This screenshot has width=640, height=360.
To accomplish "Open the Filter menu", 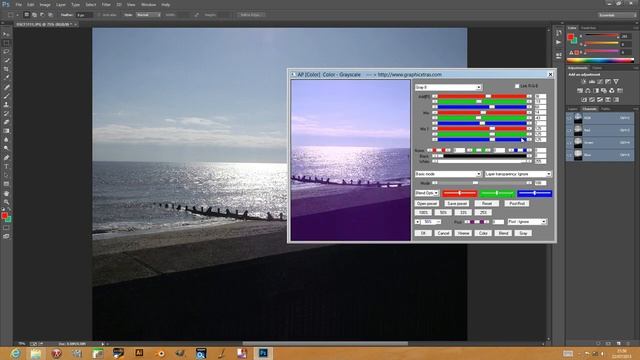I will coord(106,4).
